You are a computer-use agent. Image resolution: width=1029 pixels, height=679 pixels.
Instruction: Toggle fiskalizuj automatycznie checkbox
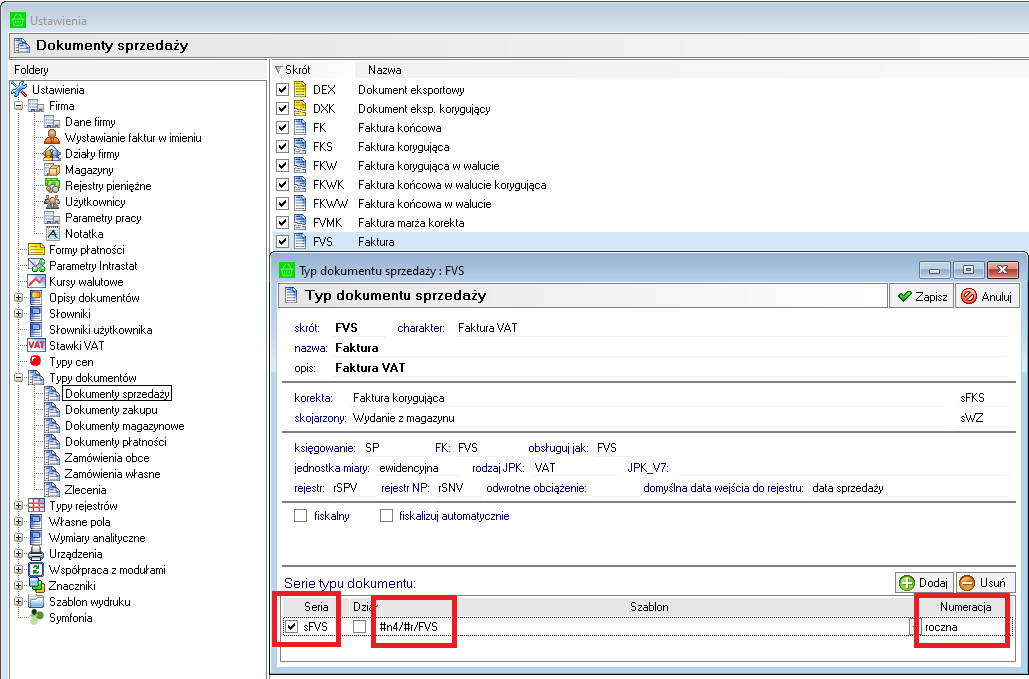(387, 516)
